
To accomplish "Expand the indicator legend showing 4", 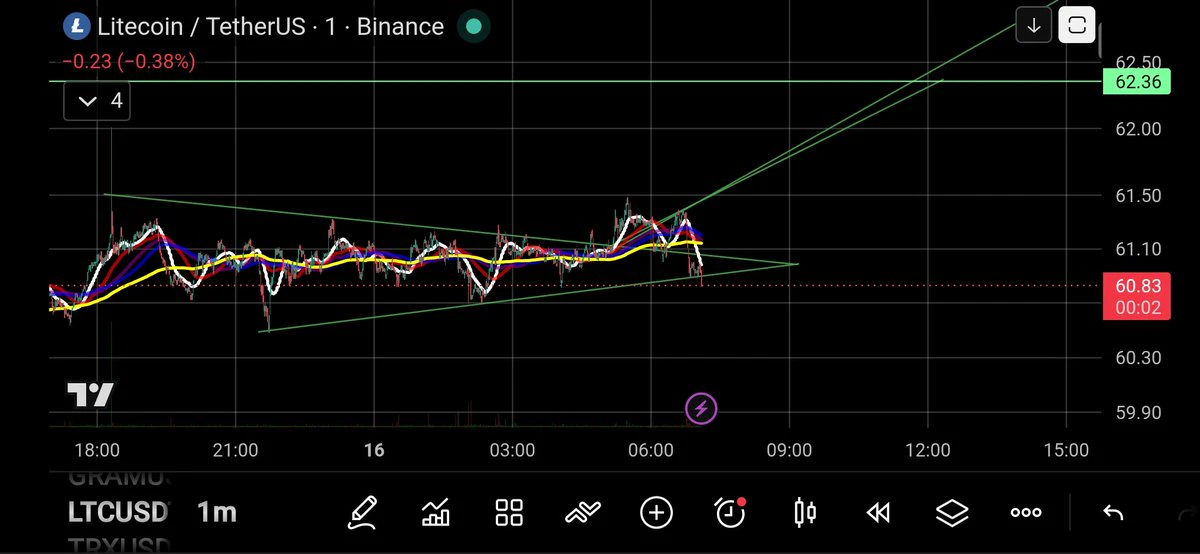I will pos(96,101).
